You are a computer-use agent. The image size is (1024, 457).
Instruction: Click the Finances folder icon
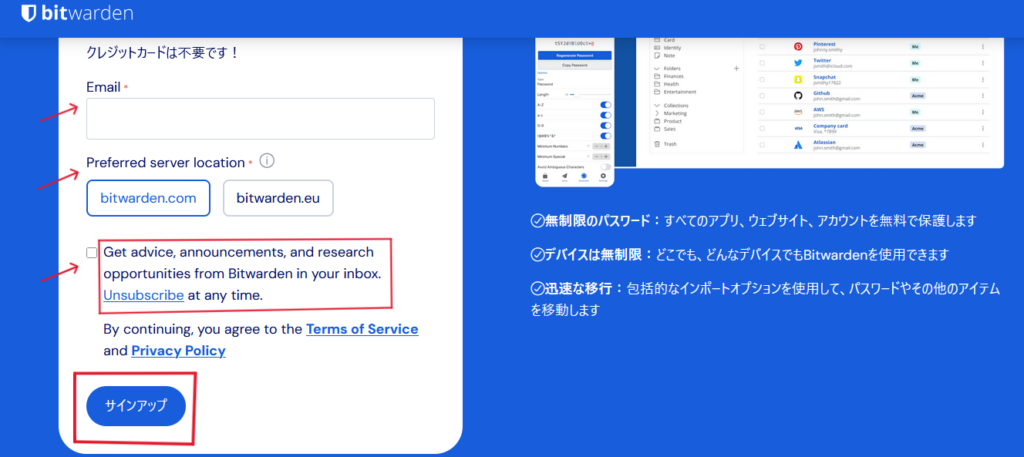point(657,76)
